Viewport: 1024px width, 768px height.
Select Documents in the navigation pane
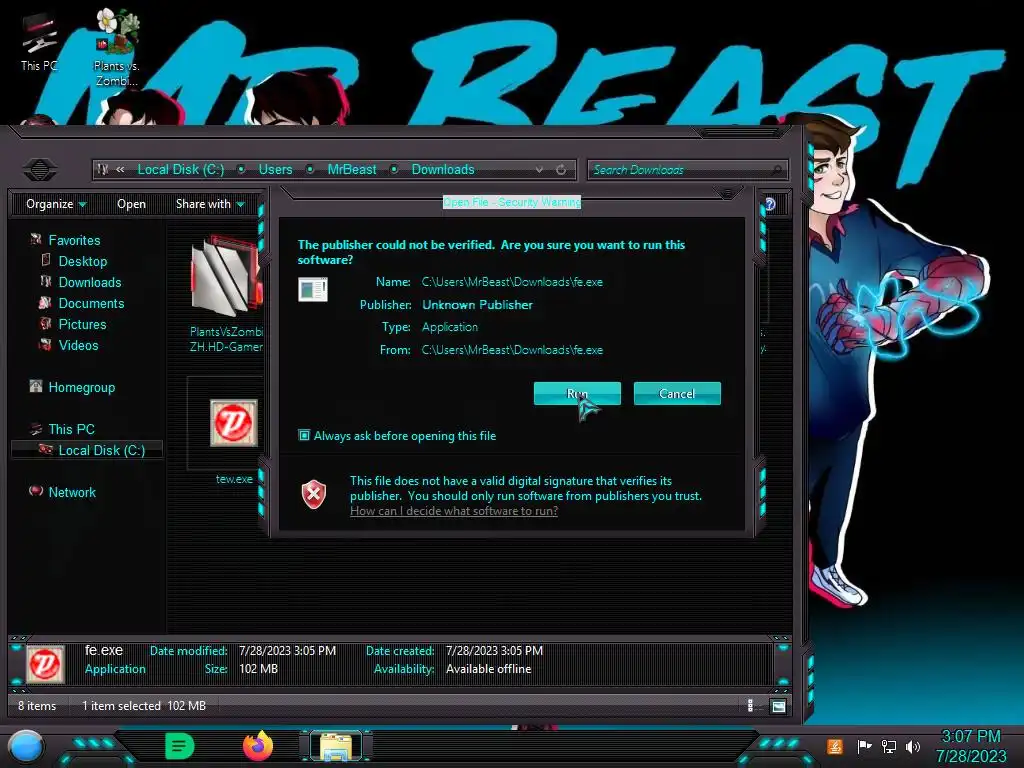[x=91, y=303]
